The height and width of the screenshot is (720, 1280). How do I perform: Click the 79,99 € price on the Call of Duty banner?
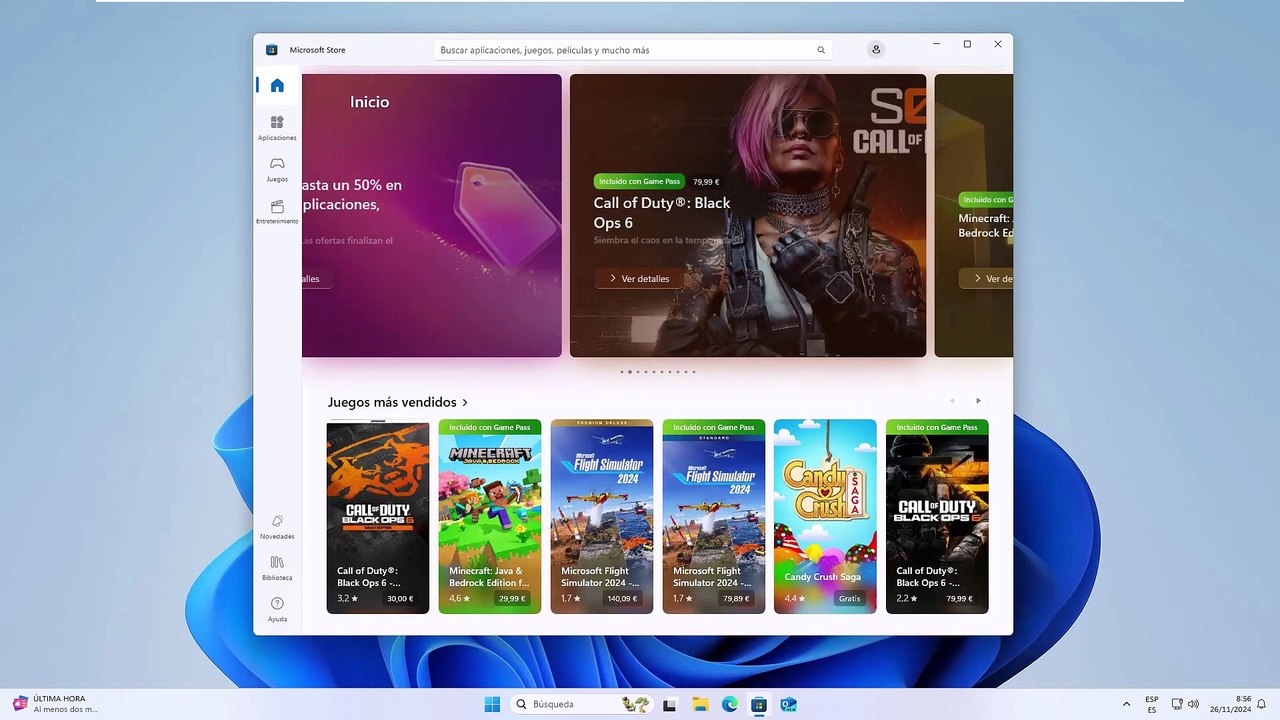pyautogui.click(x=706, y=182)
